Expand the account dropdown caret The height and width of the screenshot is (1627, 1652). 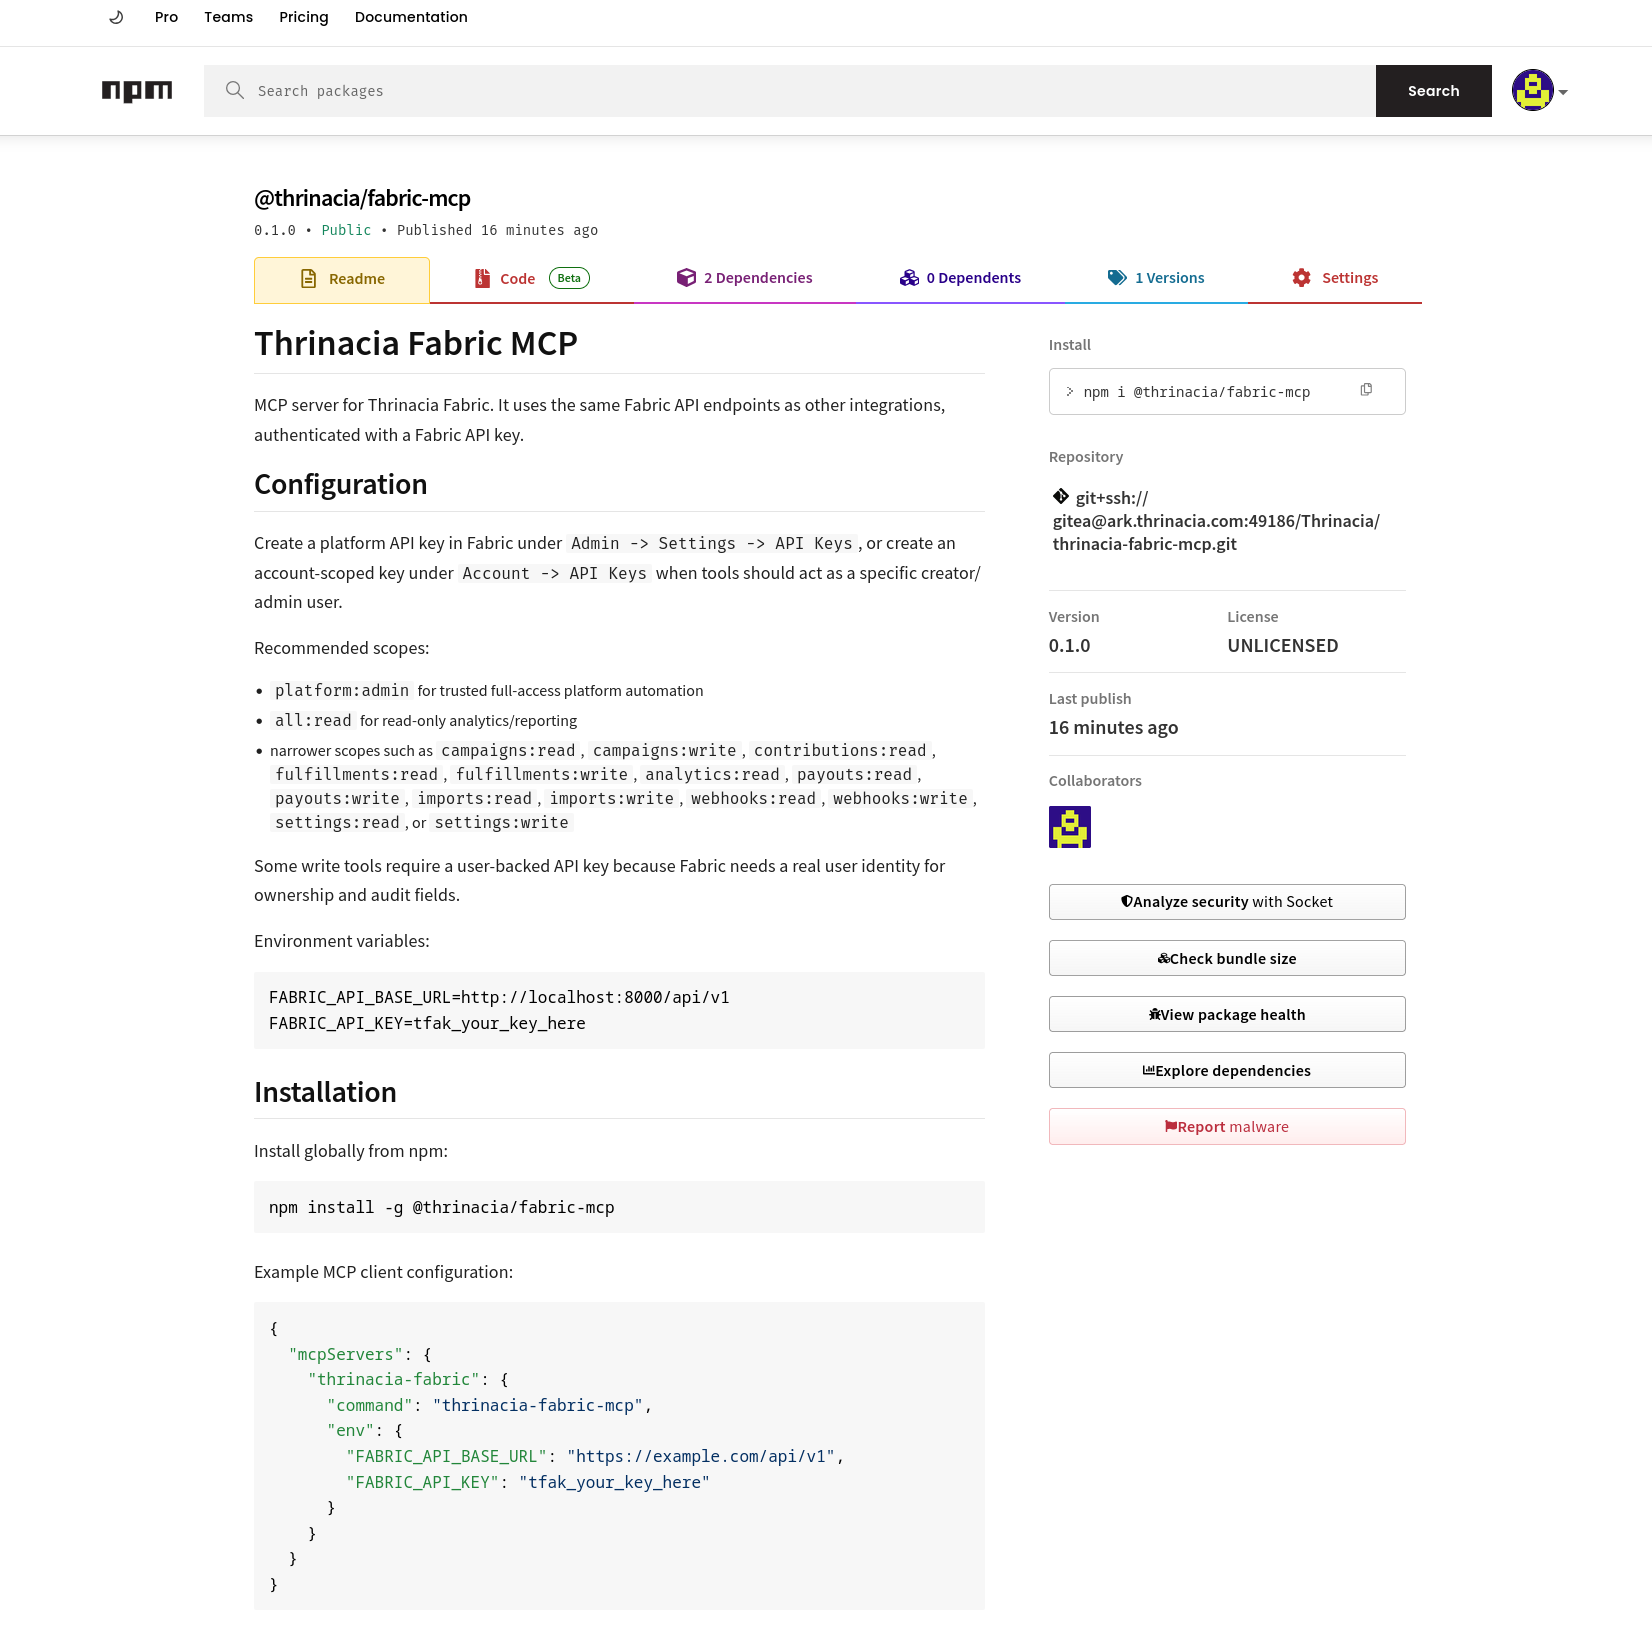[1563, 92]
